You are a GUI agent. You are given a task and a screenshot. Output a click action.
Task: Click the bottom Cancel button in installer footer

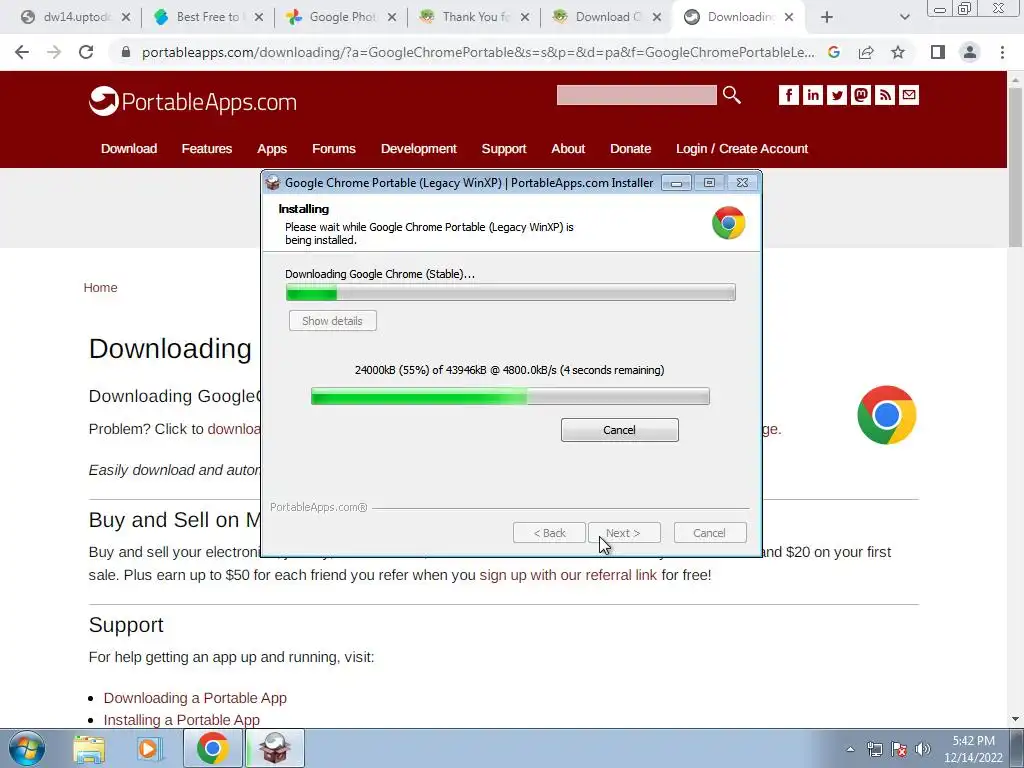click(709, 533)
